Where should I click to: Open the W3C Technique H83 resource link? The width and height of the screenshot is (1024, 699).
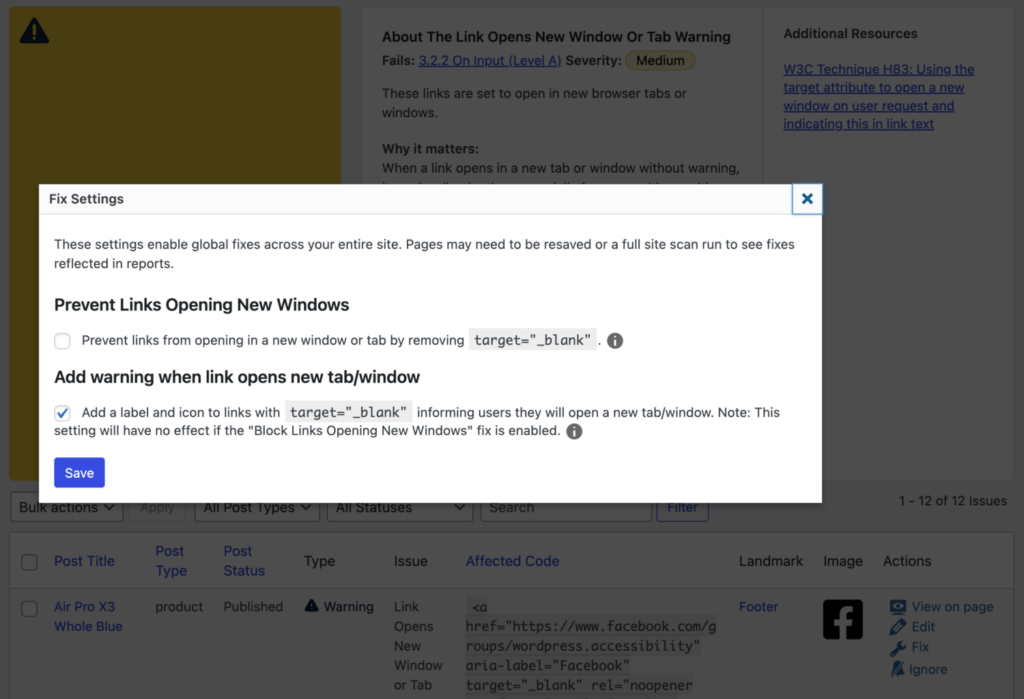(880, 96)
